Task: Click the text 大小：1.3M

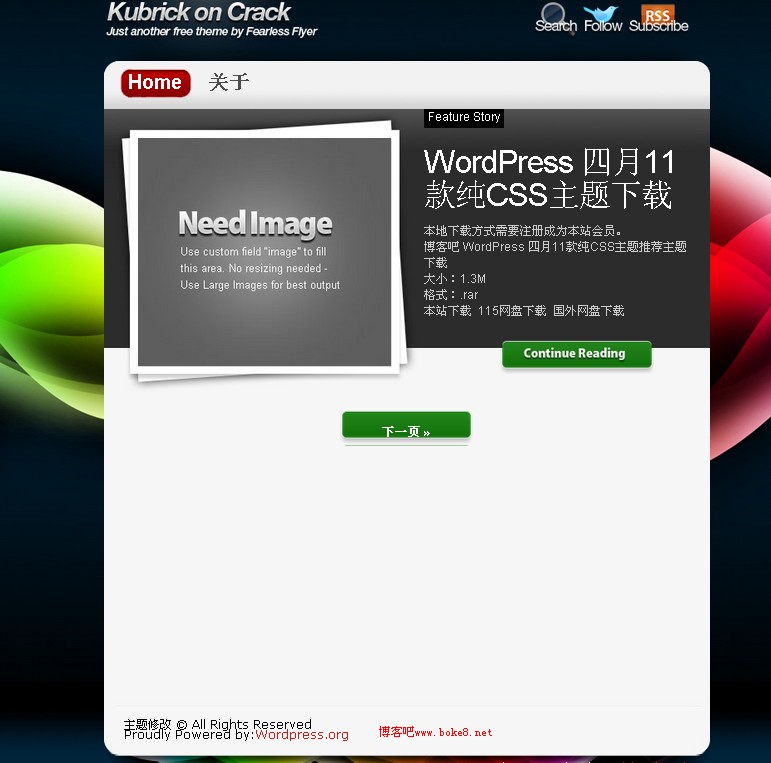Action: click(454, 279)
